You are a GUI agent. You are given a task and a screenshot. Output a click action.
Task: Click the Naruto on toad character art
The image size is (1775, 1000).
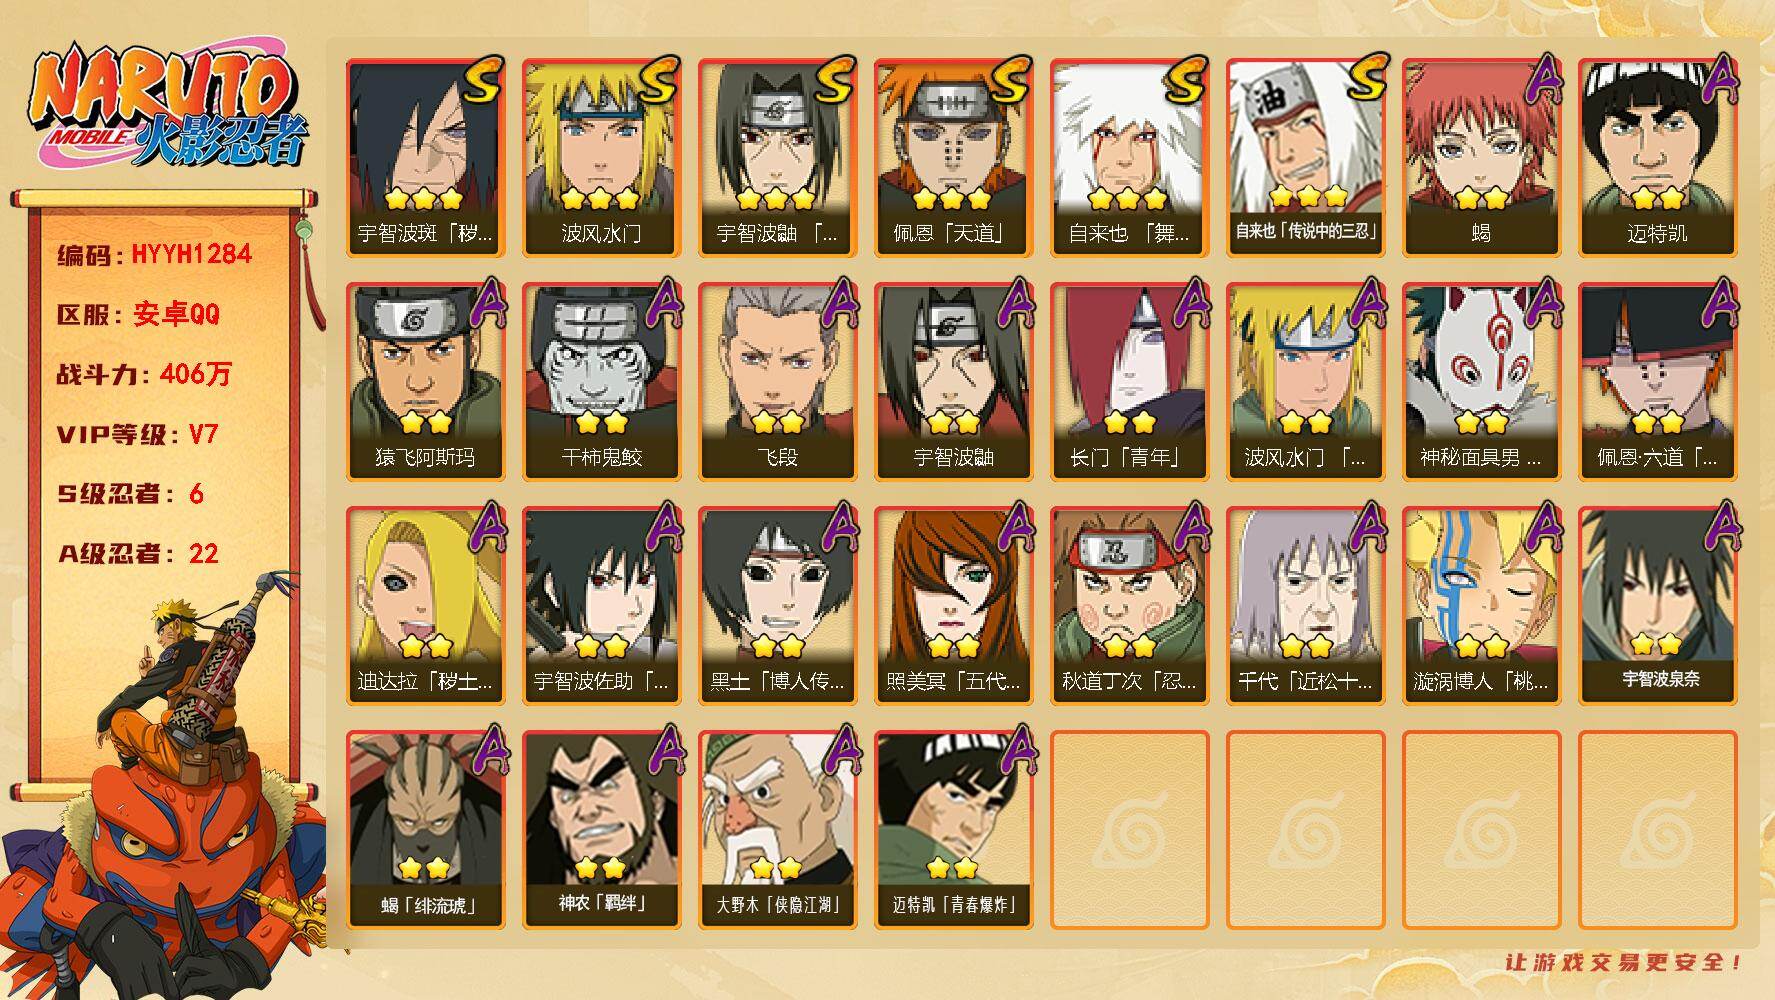pos(170,785)
